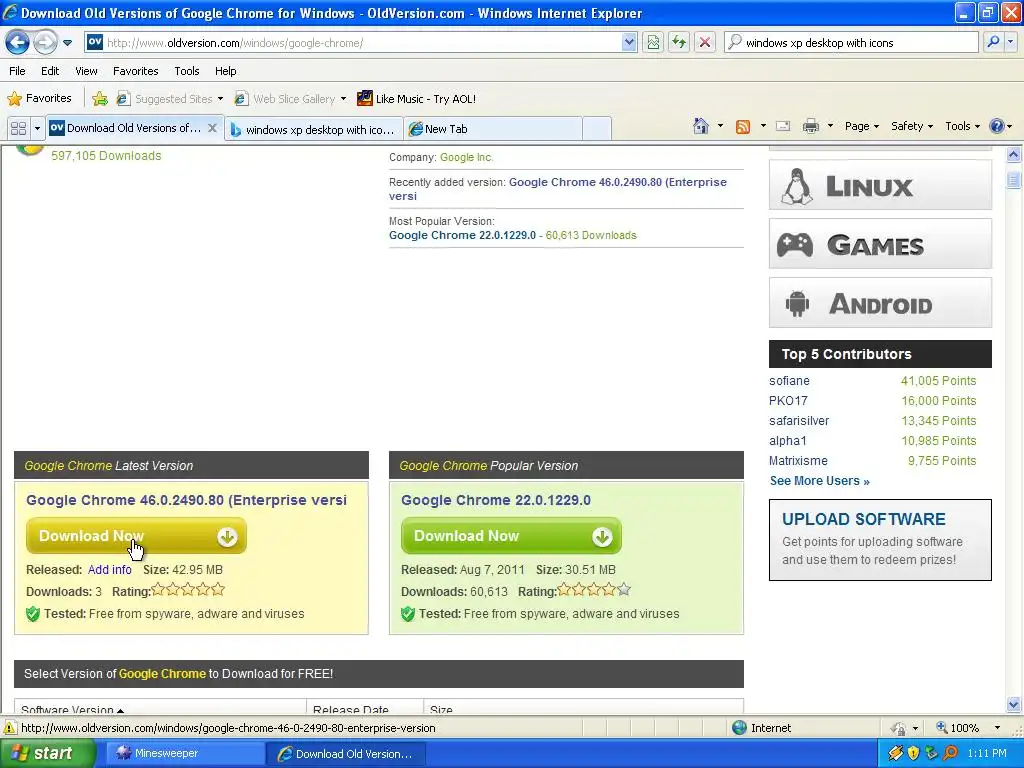Expand the address bar history dropdown
This screenshot has height=768, width=1024.
(x=629, y=43)
